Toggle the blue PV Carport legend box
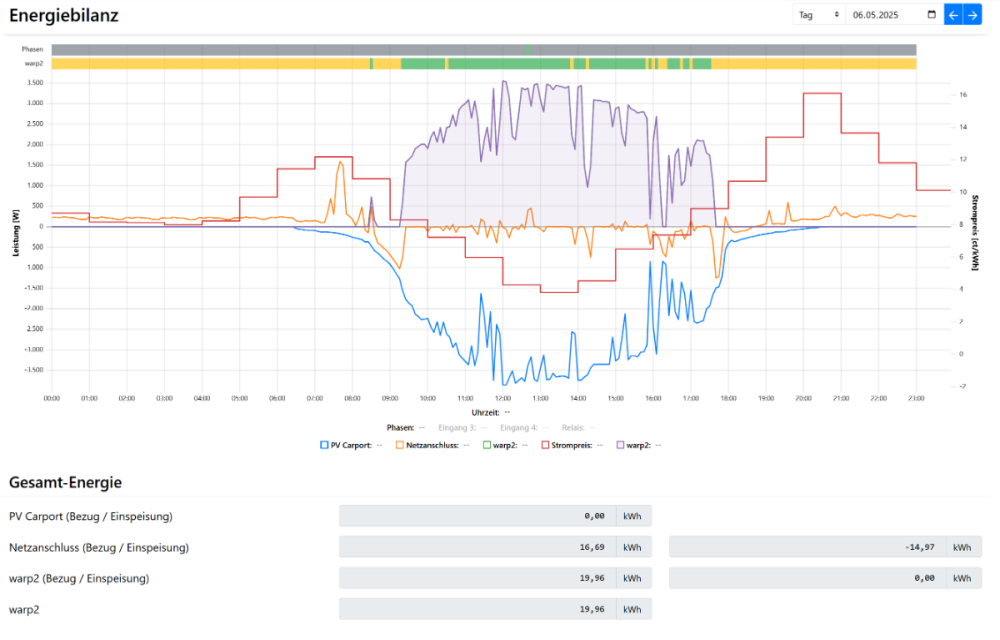Screen dimensions: 1000x640 tap(324, 445)
